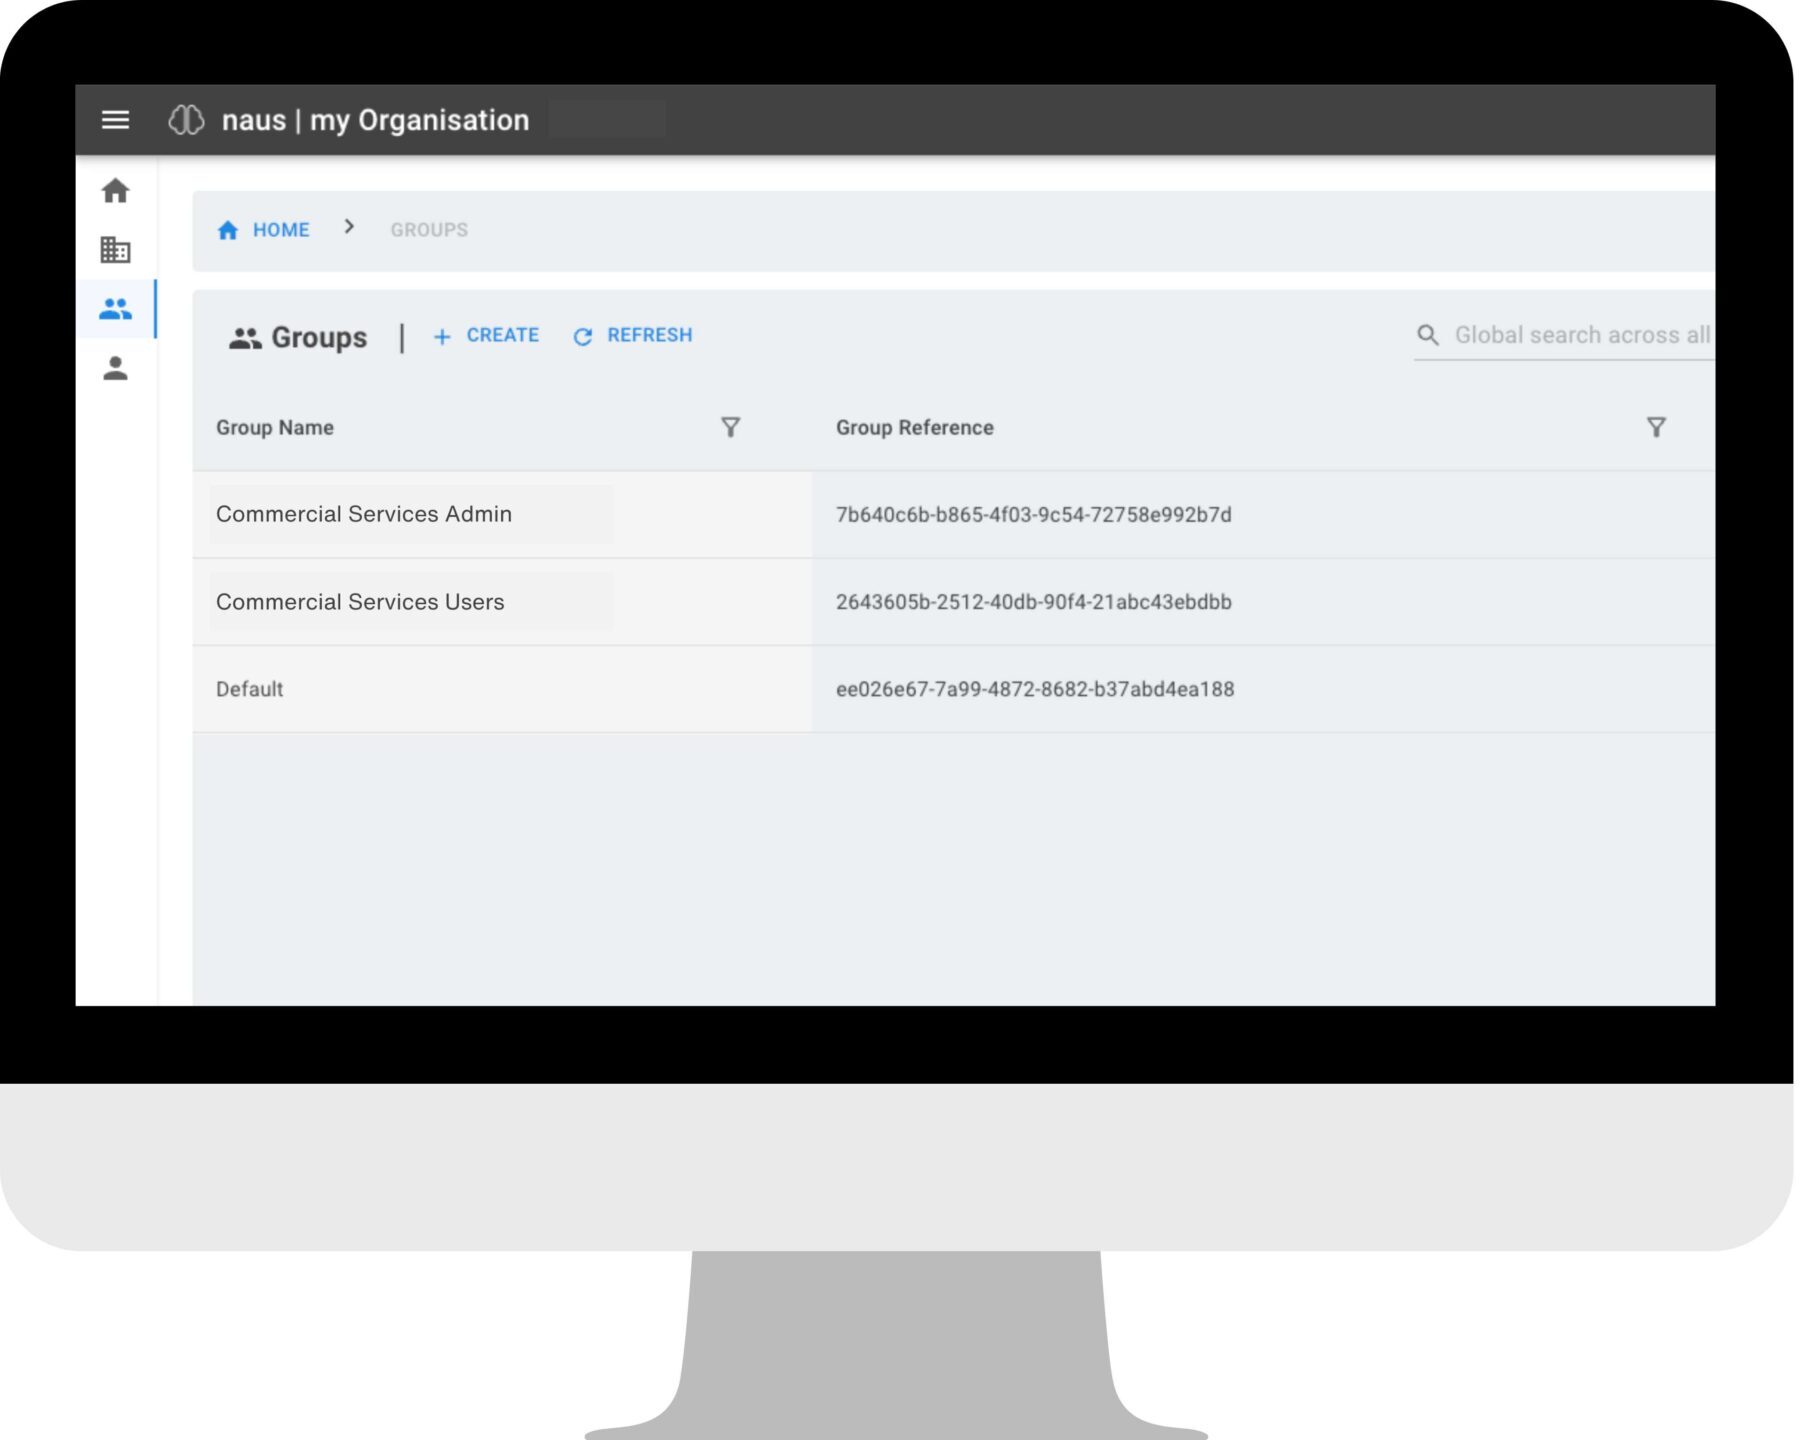Go to Home via sidebar house icon
This screenshot has width=1800, height=1440.
tap(115, 191)
